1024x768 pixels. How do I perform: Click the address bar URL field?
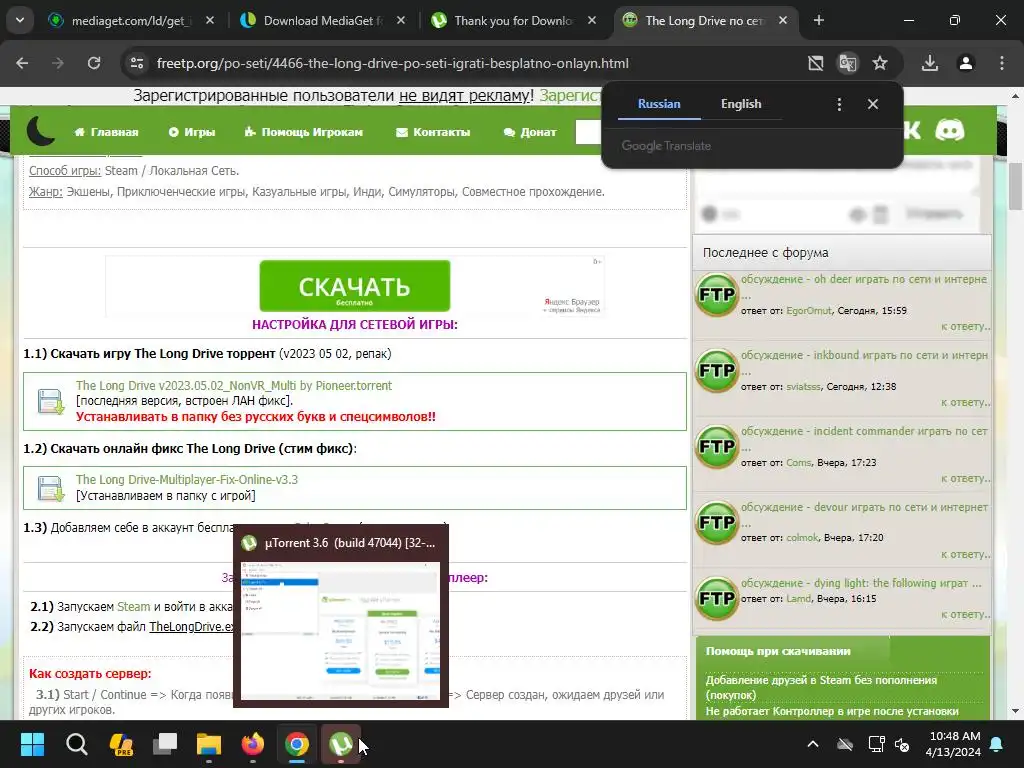pyautogui.click(x=392, y=63)
